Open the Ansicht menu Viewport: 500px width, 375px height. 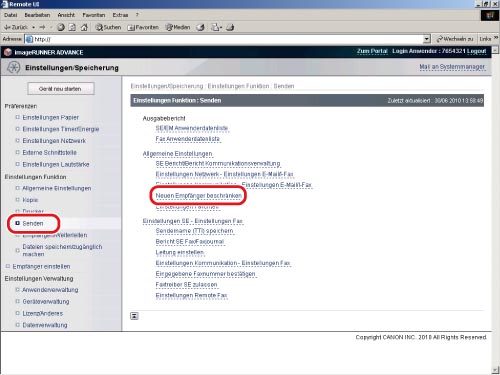[x=66, y=15]
